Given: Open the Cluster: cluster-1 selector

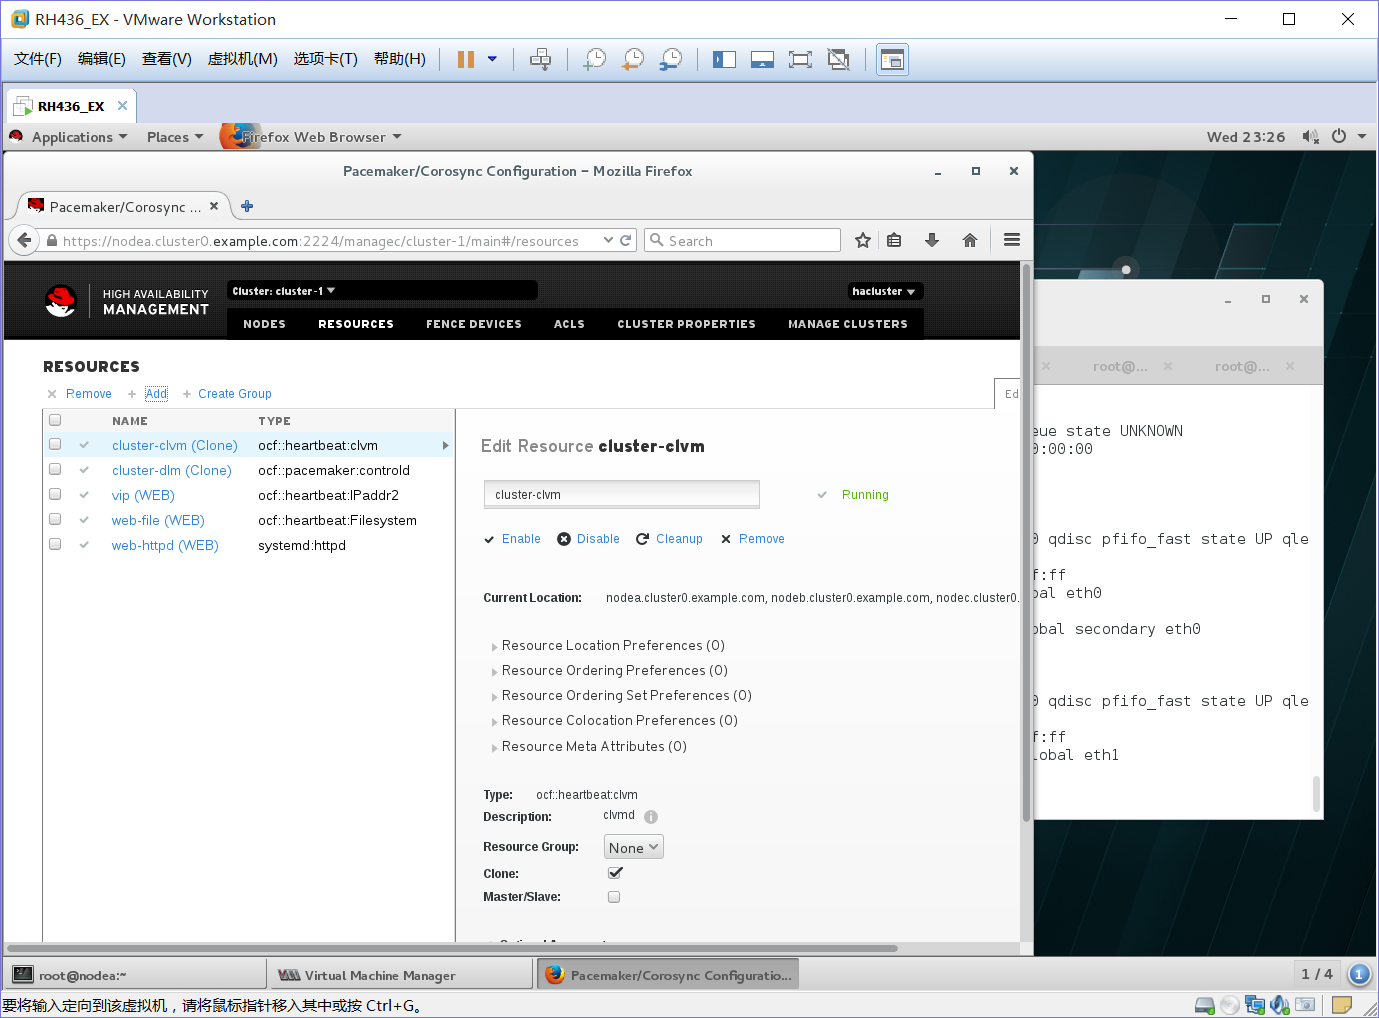Looking at the screenshot, I should point(382,291).
